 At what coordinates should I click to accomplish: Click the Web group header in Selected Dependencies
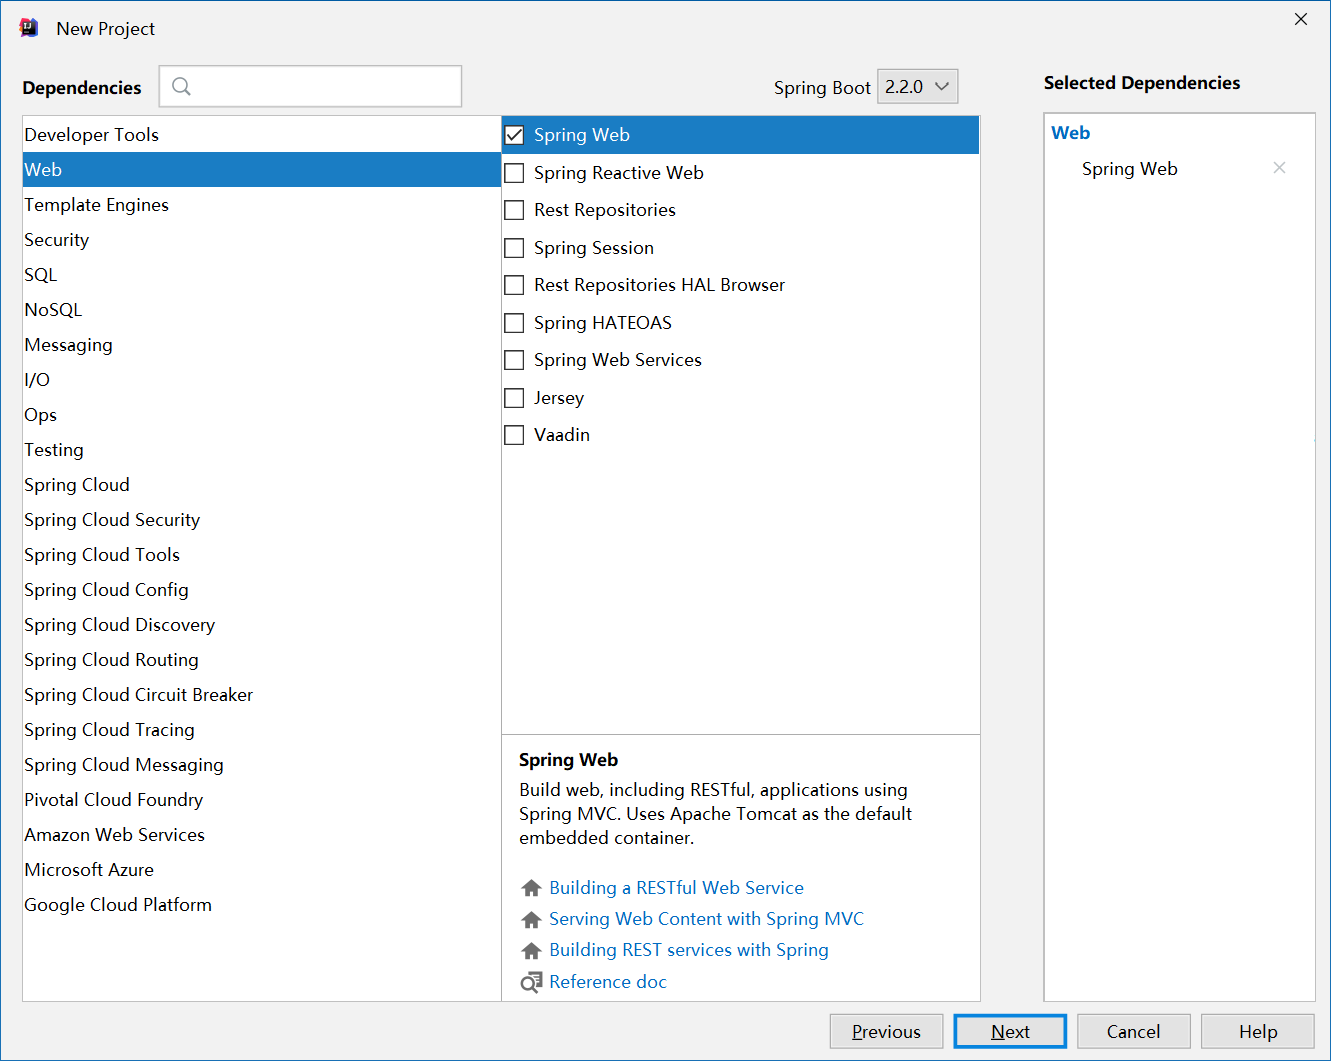point(1070,133)
